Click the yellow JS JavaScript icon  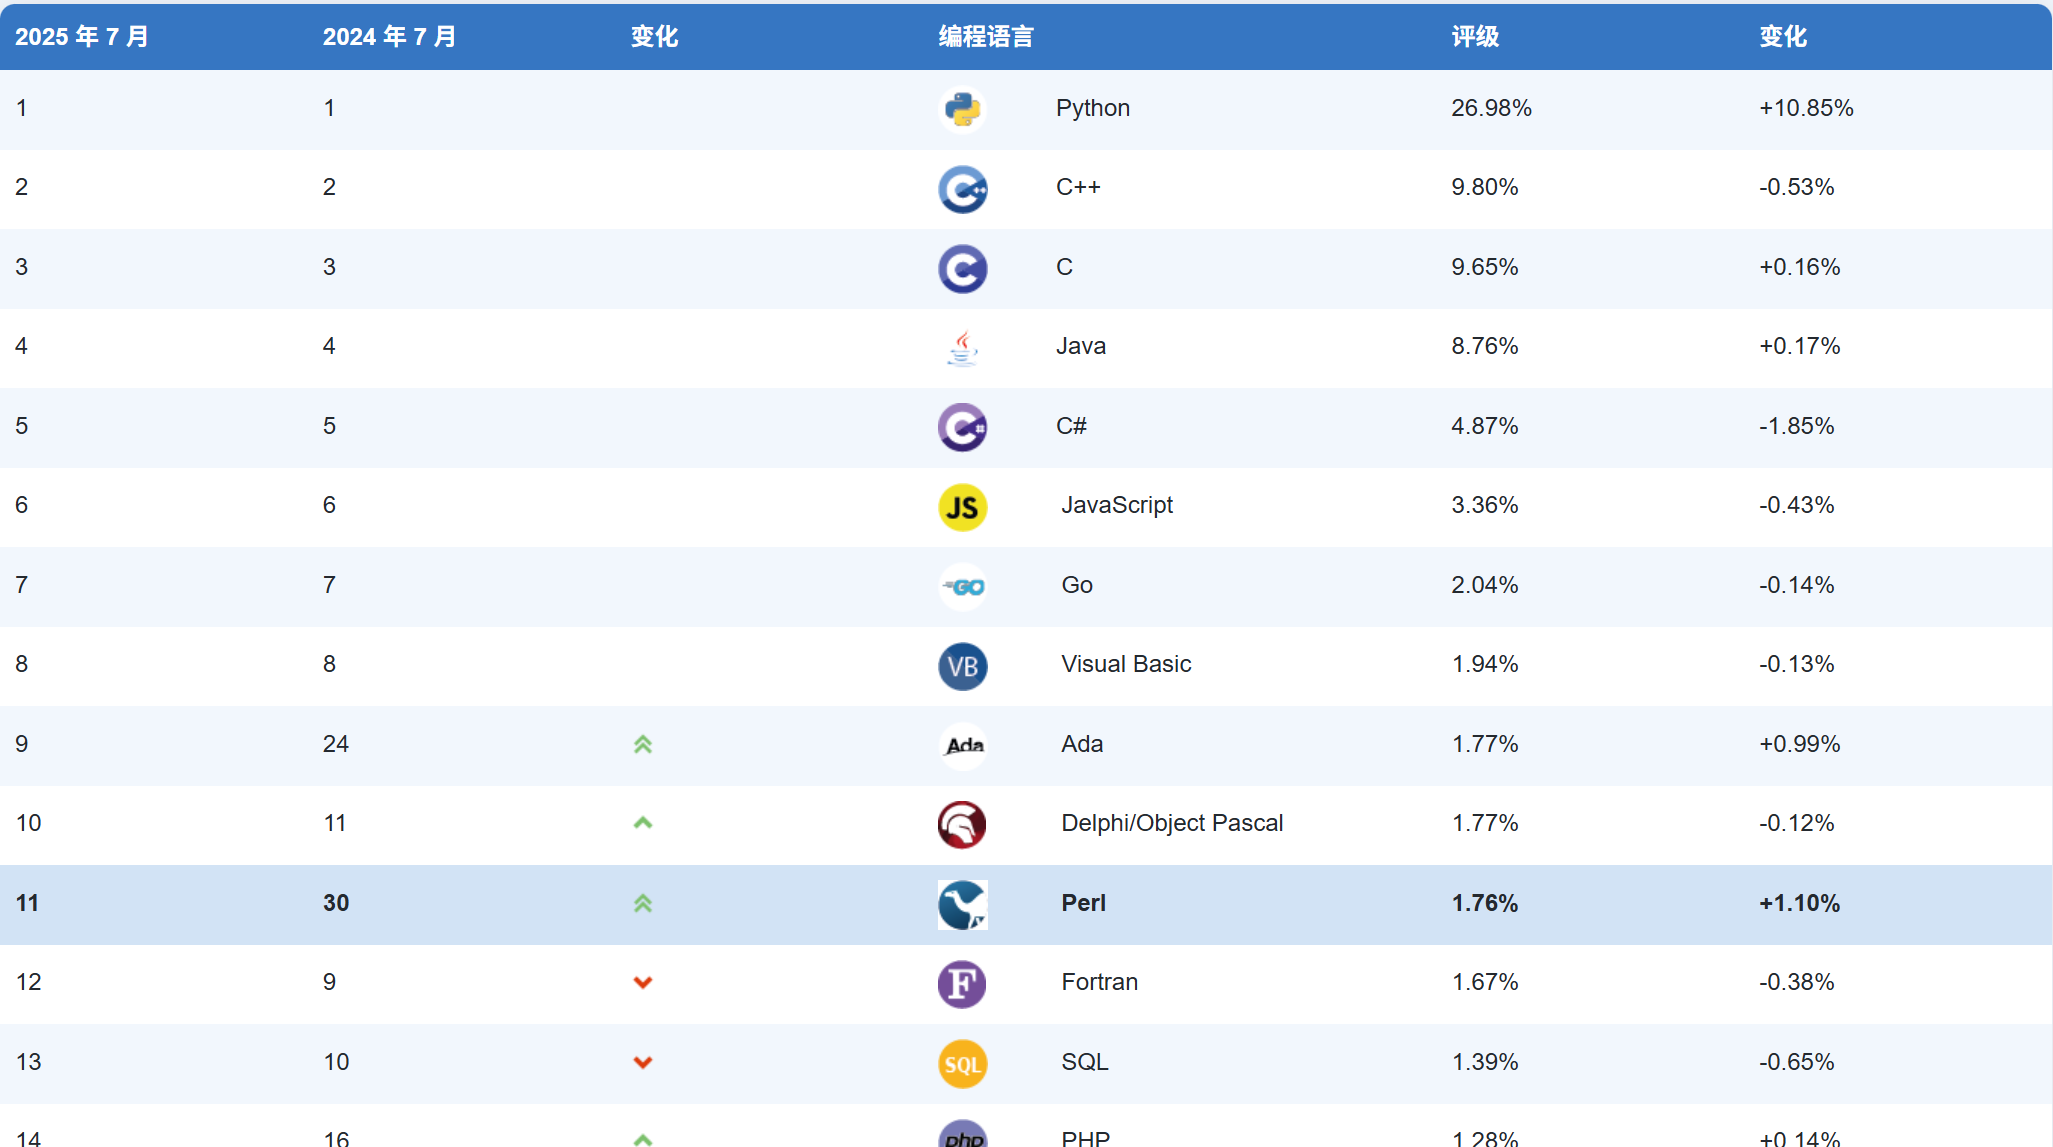pos(962,507)
